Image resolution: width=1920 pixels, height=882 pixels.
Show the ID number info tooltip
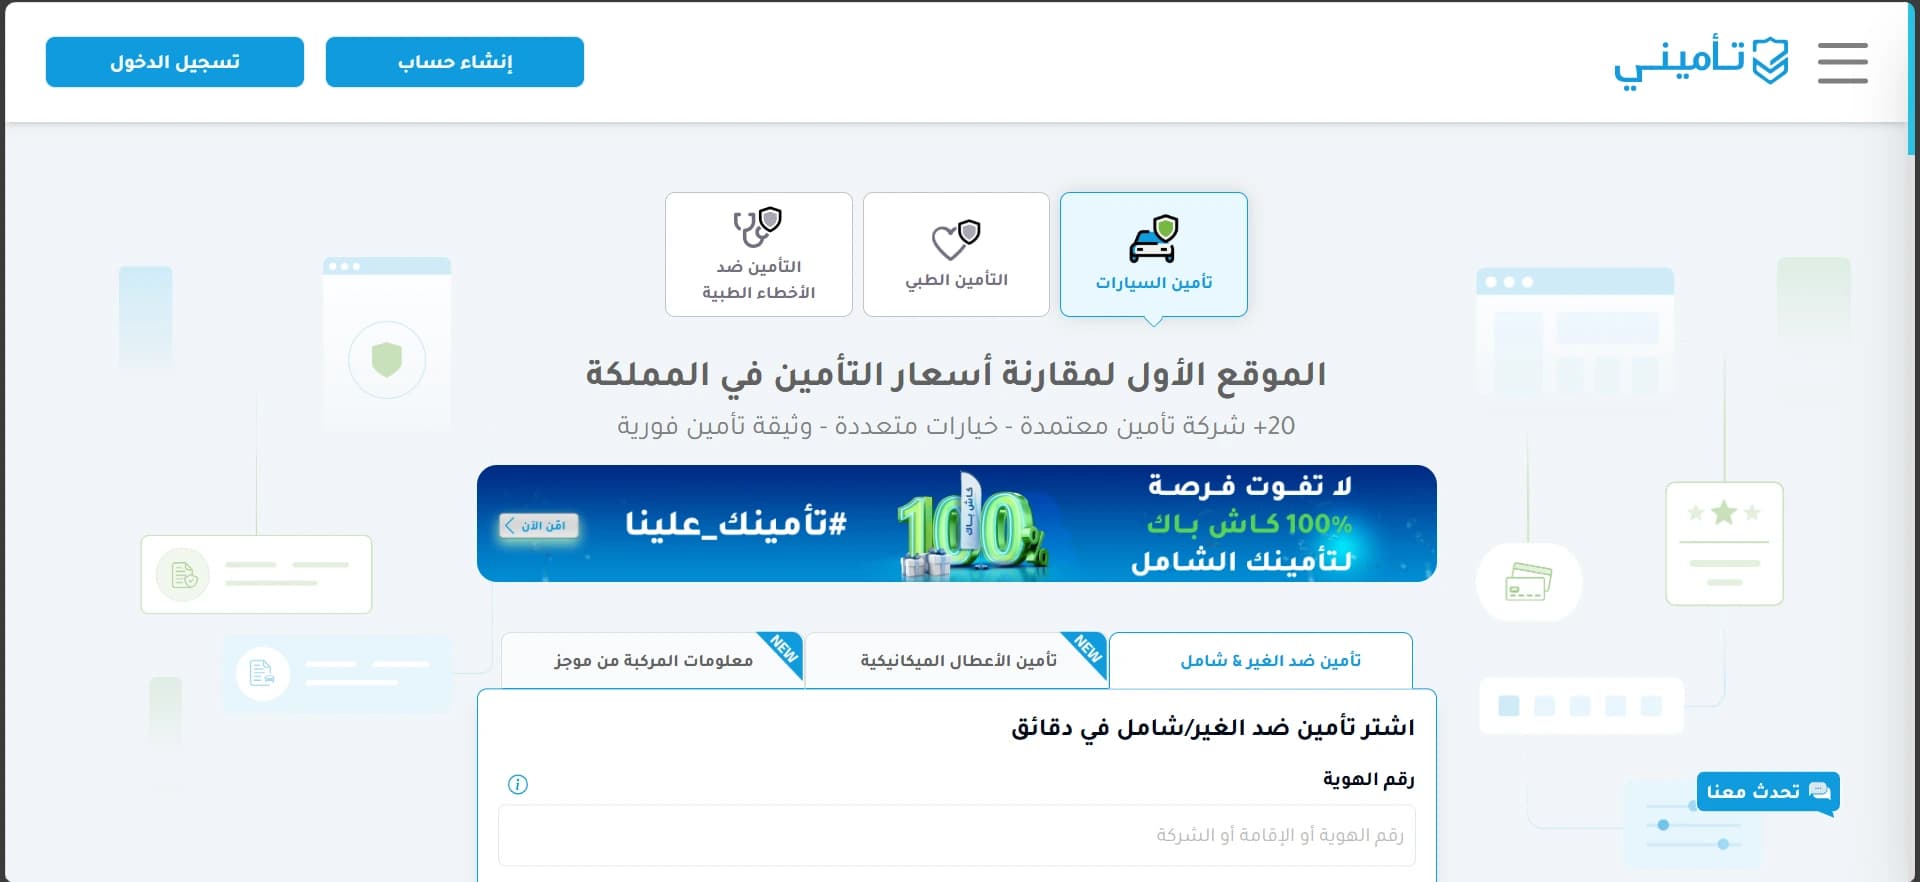tap(518, 784)
